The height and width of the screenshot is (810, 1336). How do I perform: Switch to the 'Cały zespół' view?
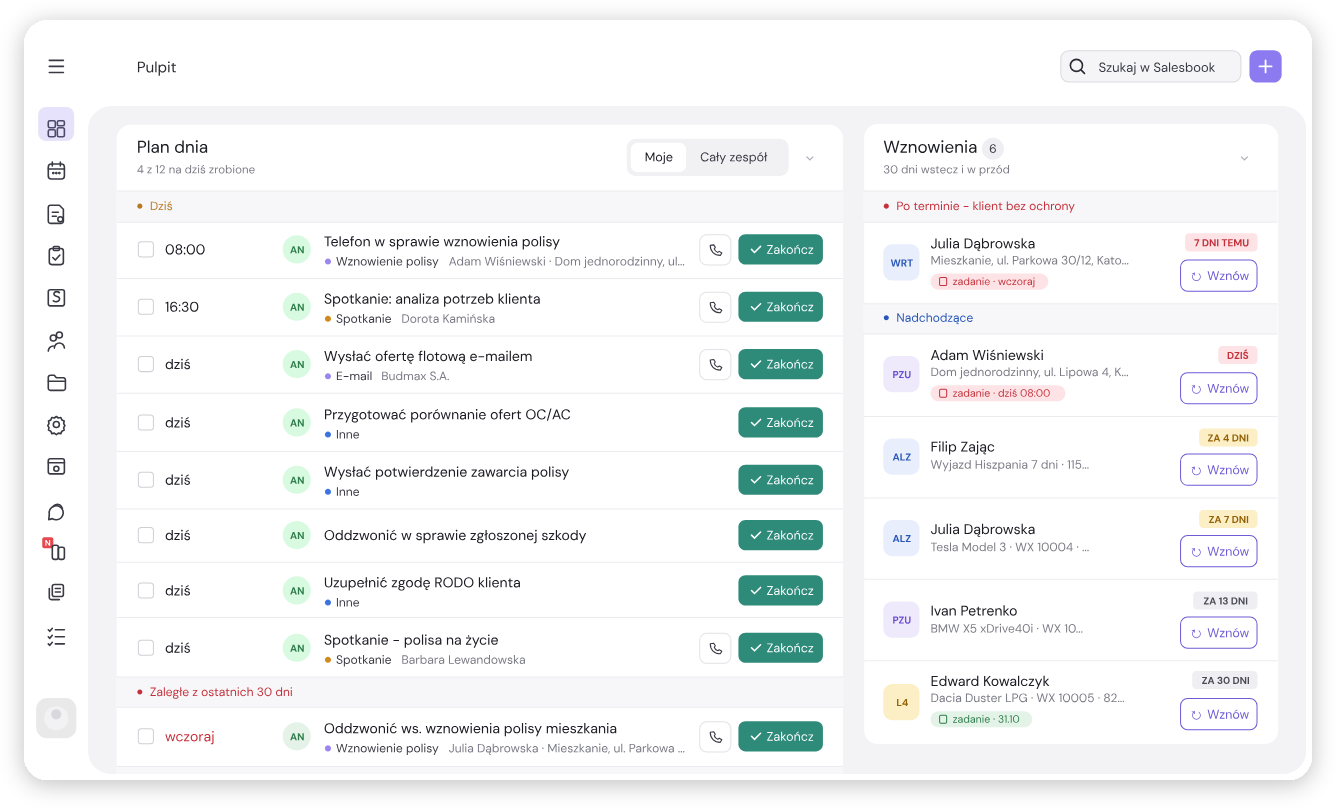(734, 157)
